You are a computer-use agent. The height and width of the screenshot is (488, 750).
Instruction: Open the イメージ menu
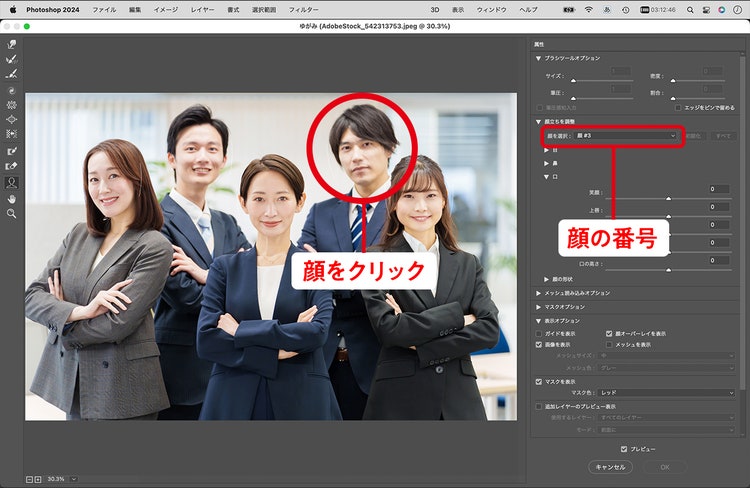(x=166, y=10)
